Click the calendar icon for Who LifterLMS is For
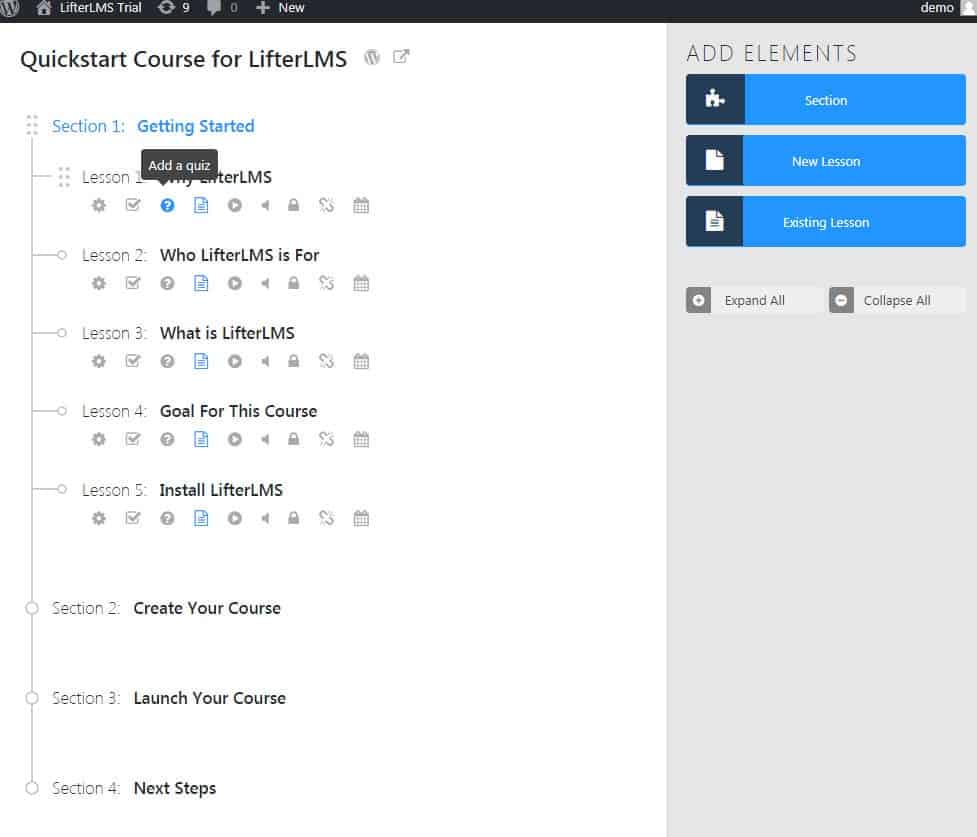977x837 pixels. tap(361, 284)
